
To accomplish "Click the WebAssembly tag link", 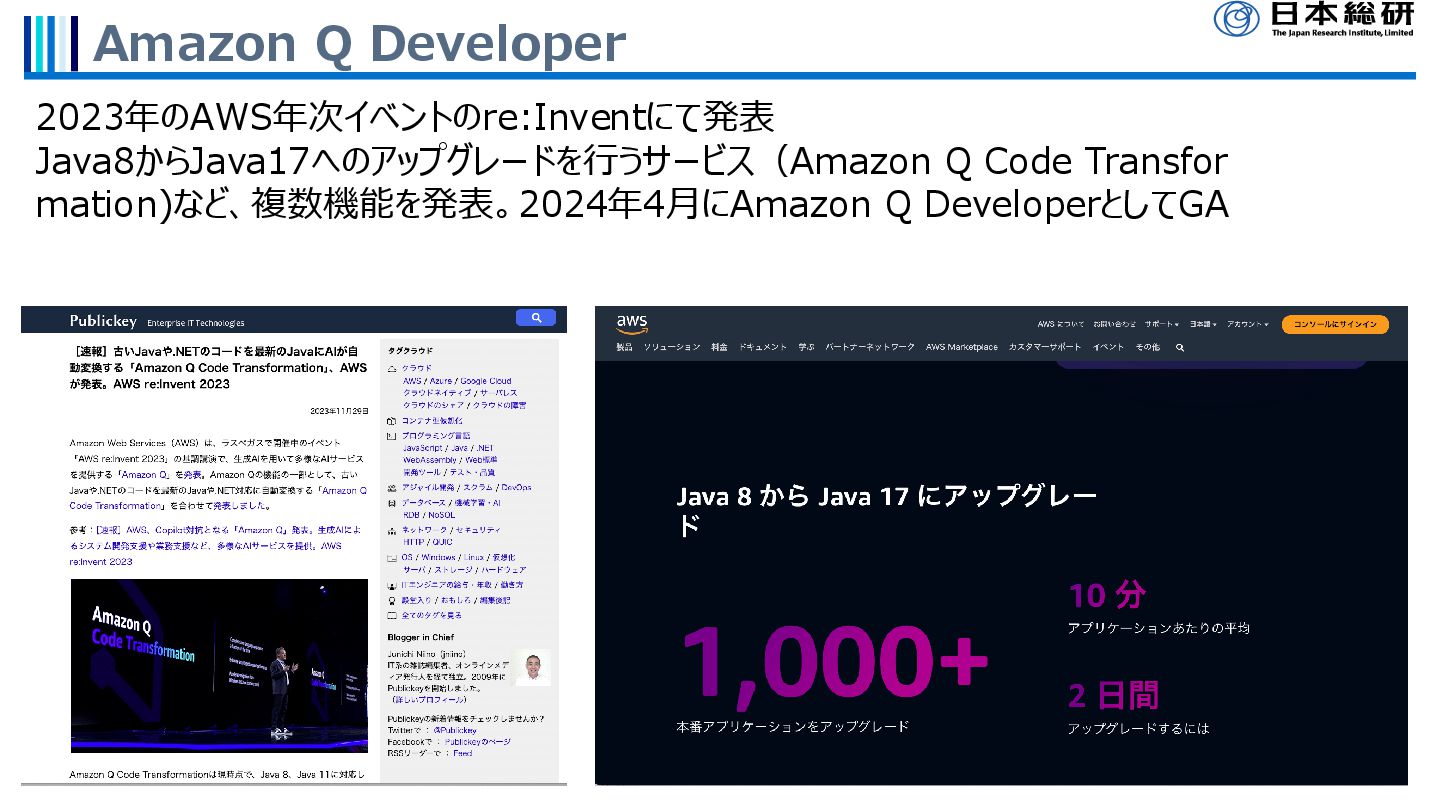I will point(430,460).
